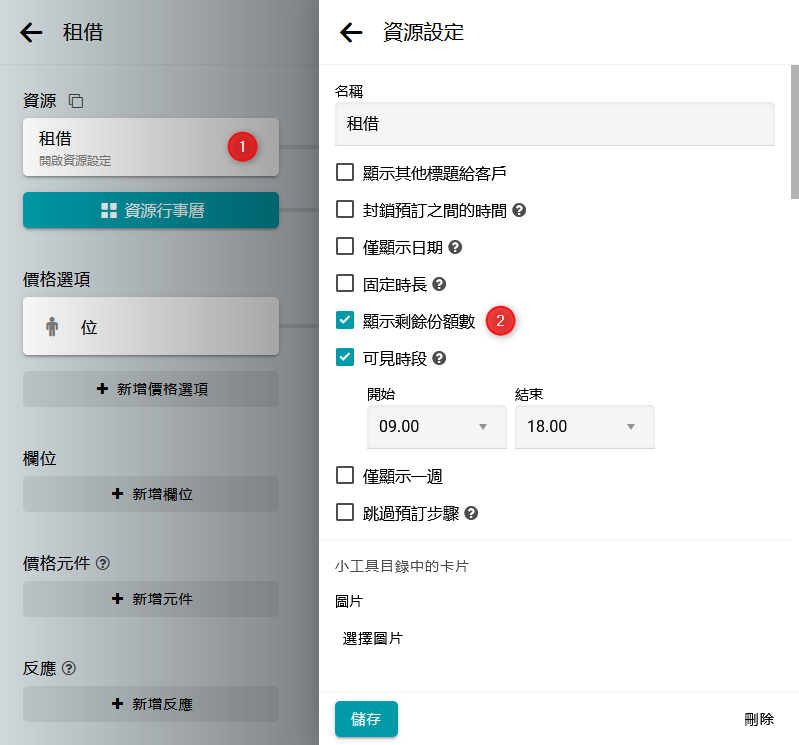Click help icon next to 跳過預訂步驟
The width and height of the screenshot is (799, 745).
click(471, 514)
